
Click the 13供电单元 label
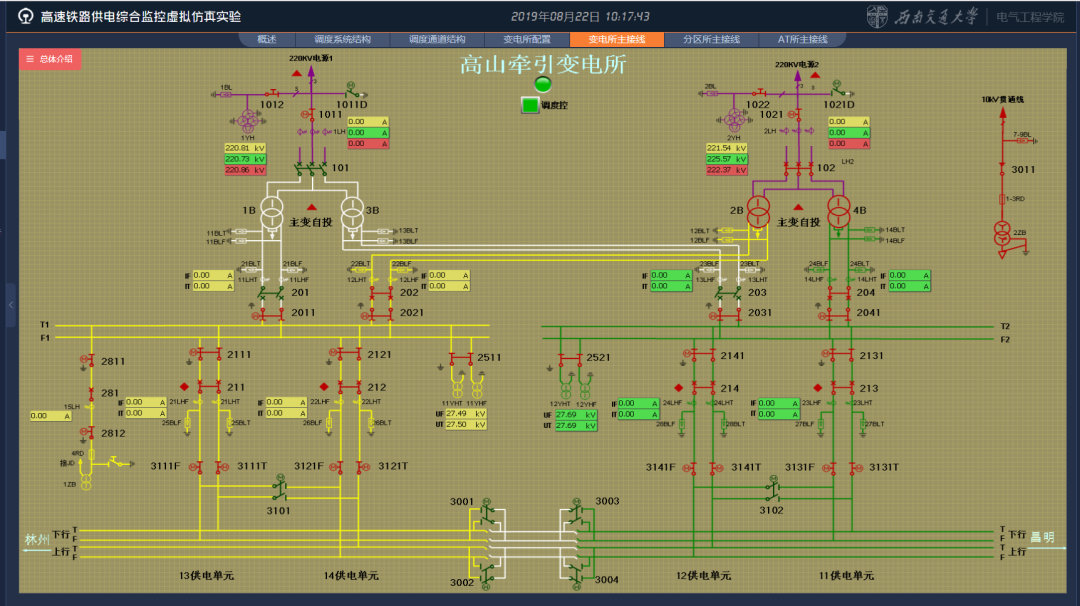click(x=206, y=576)
